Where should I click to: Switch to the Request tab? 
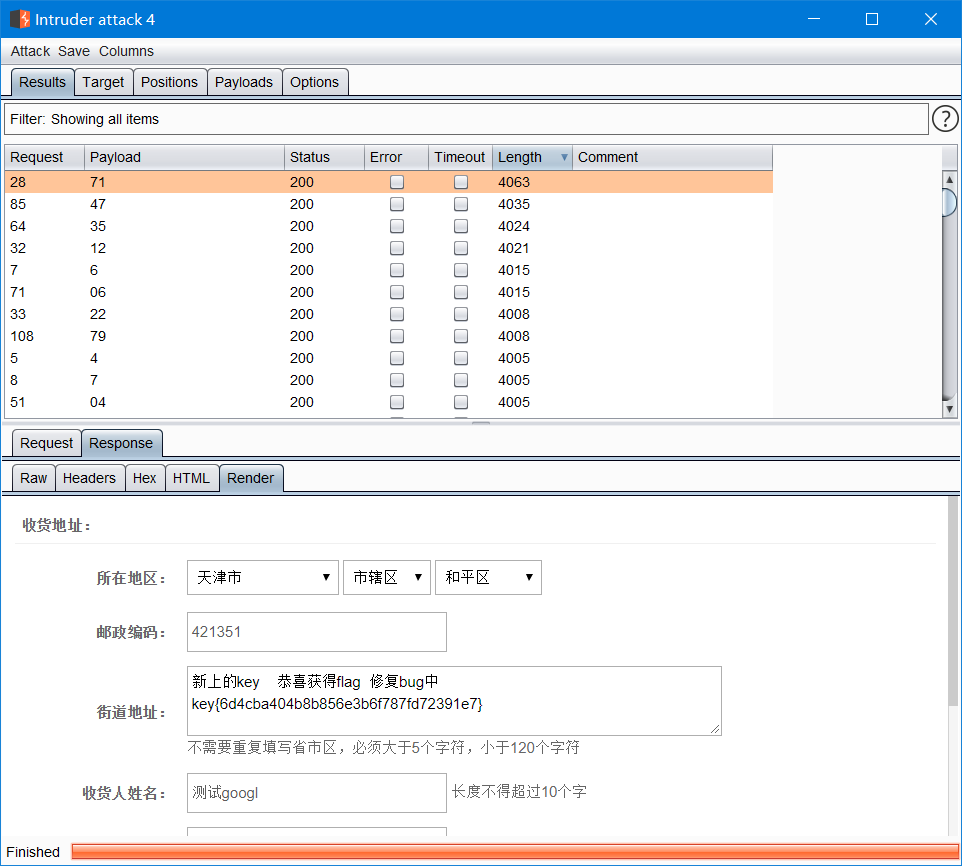[x=47, y=443]
